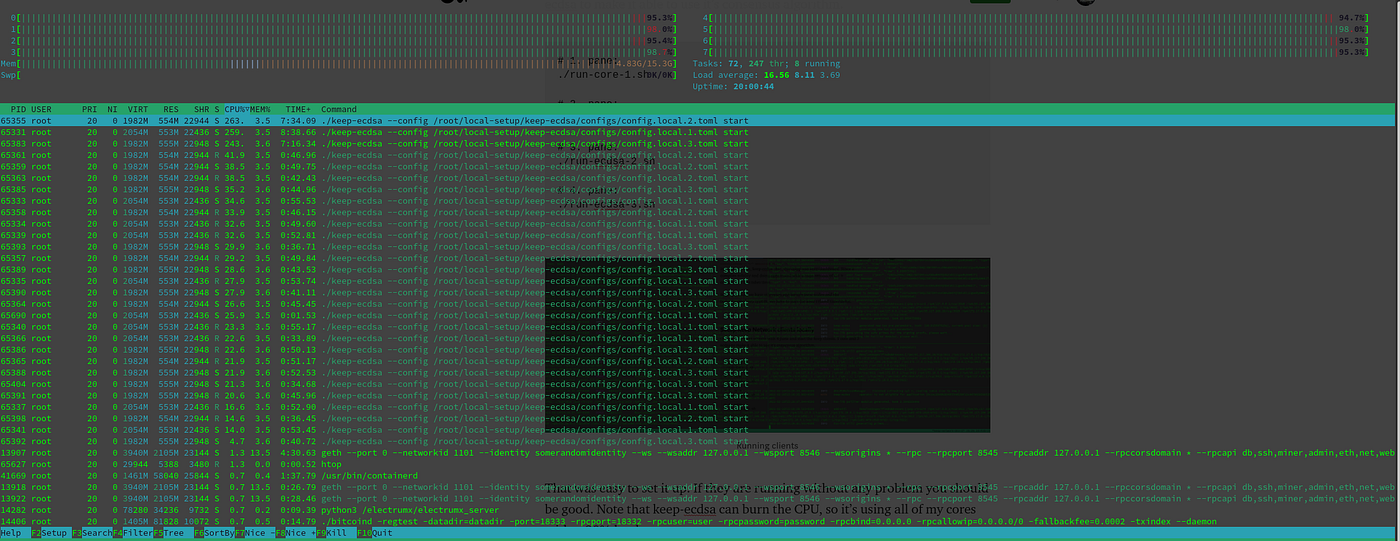Screen dimensions: 1400x541
Task: Click the CPU 0 usage meter
Action: (x=344, y=18)
